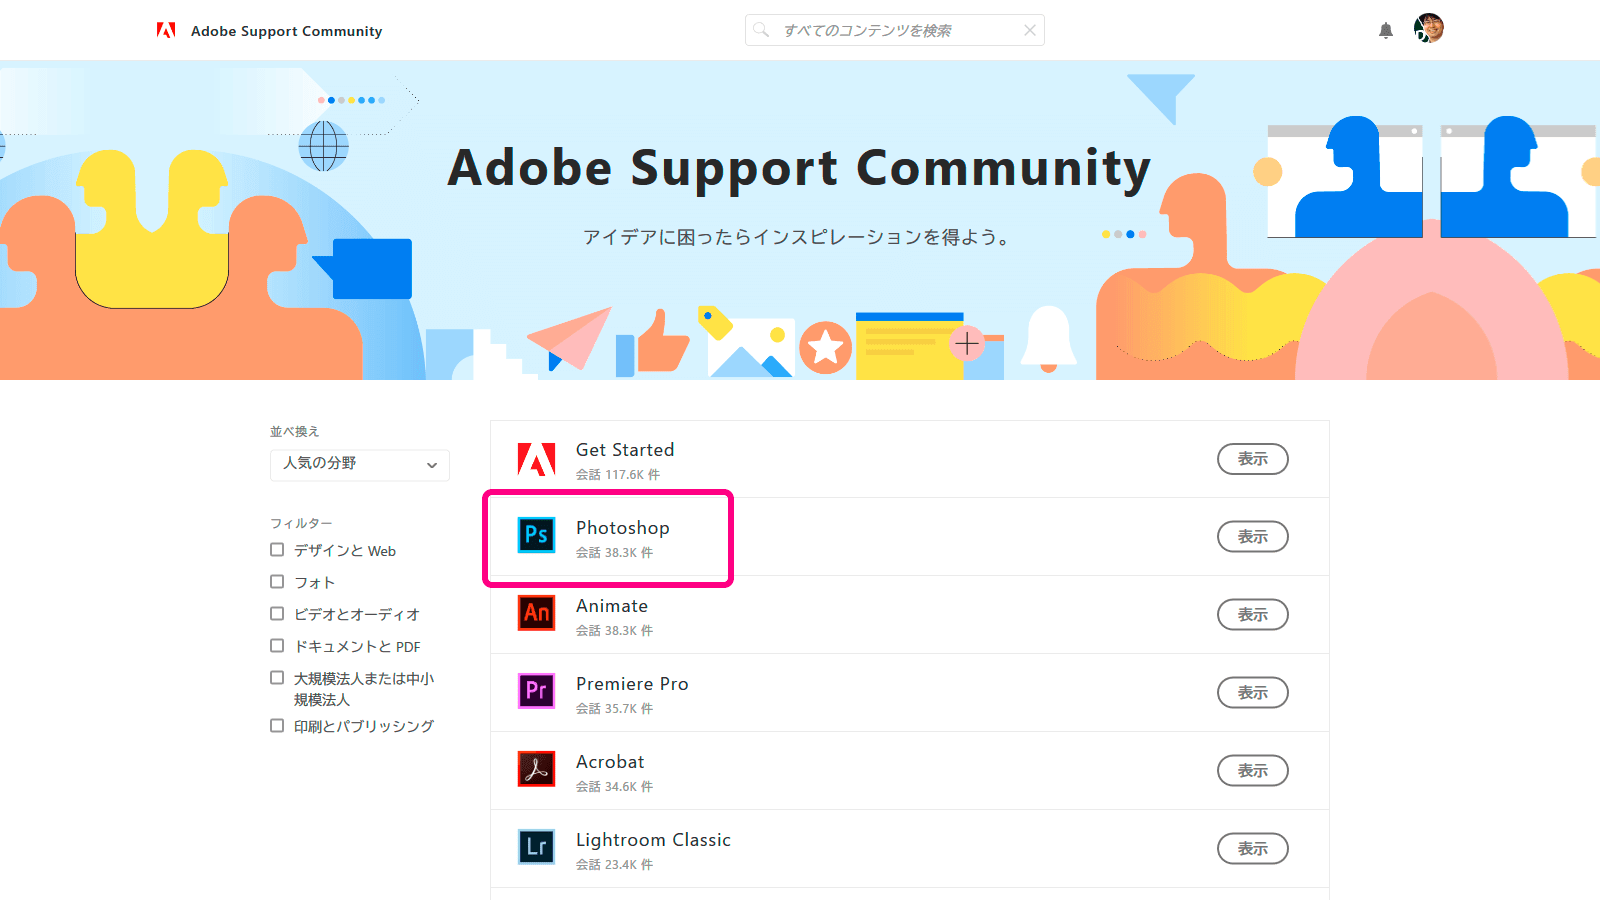1600x900 pixels.
Task: Click the Get Started Adobe icon
Action: [536, 459]
